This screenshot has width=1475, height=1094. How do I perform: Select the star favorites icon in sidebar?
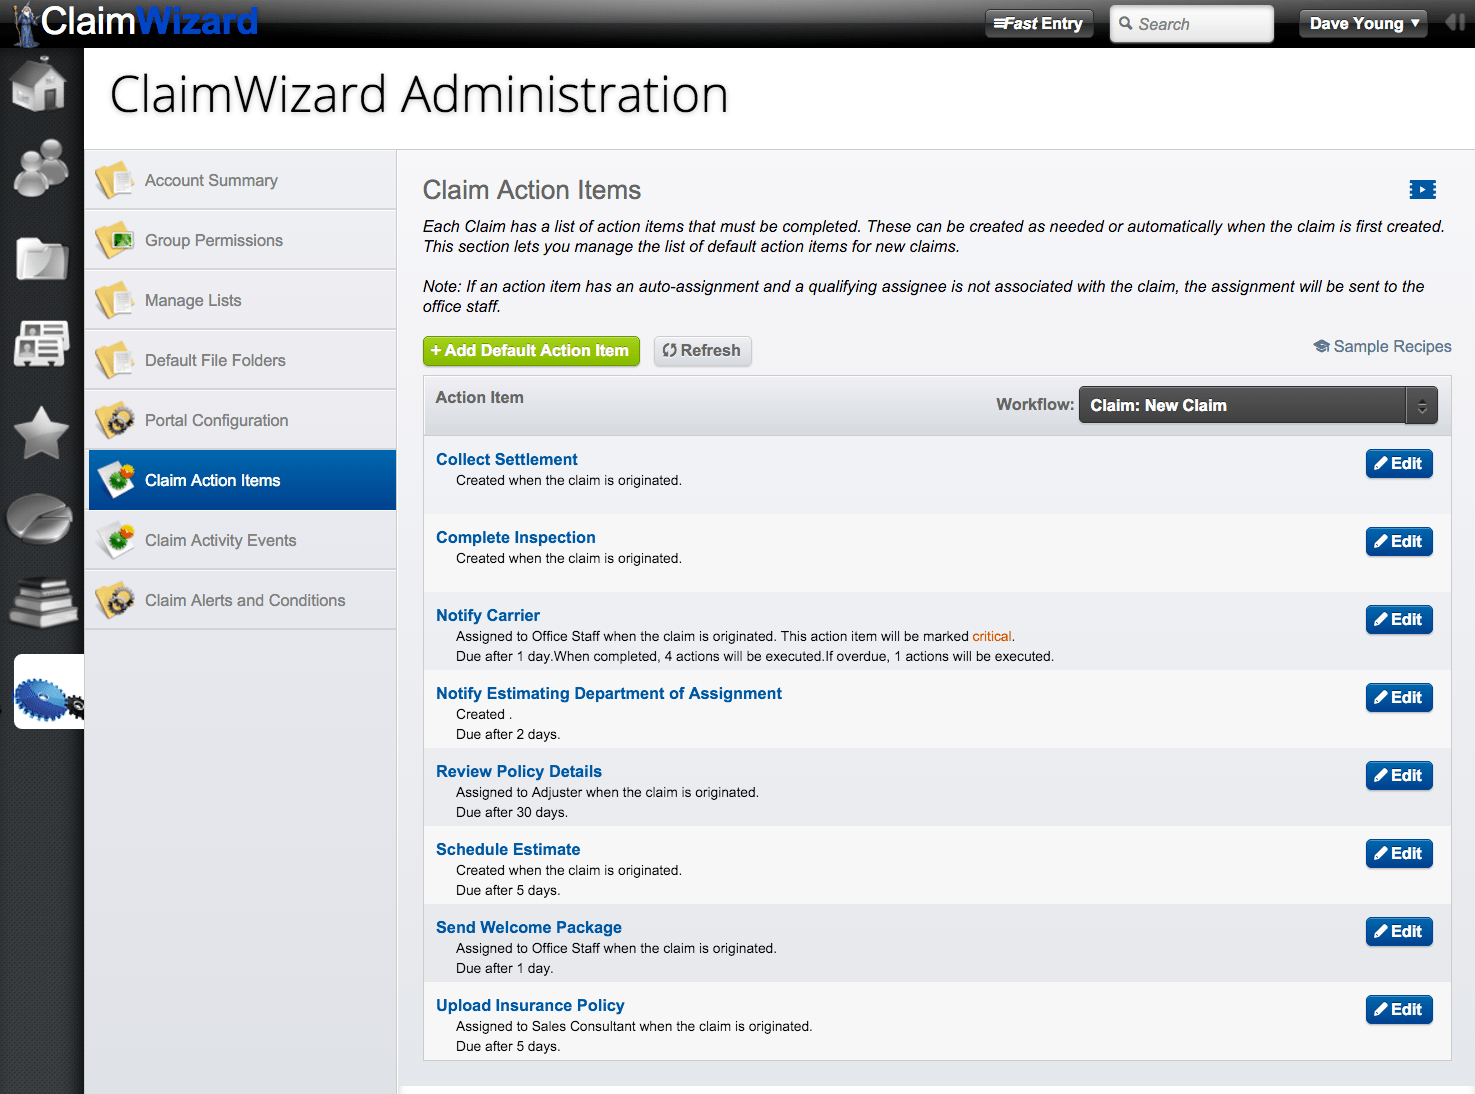40,432
